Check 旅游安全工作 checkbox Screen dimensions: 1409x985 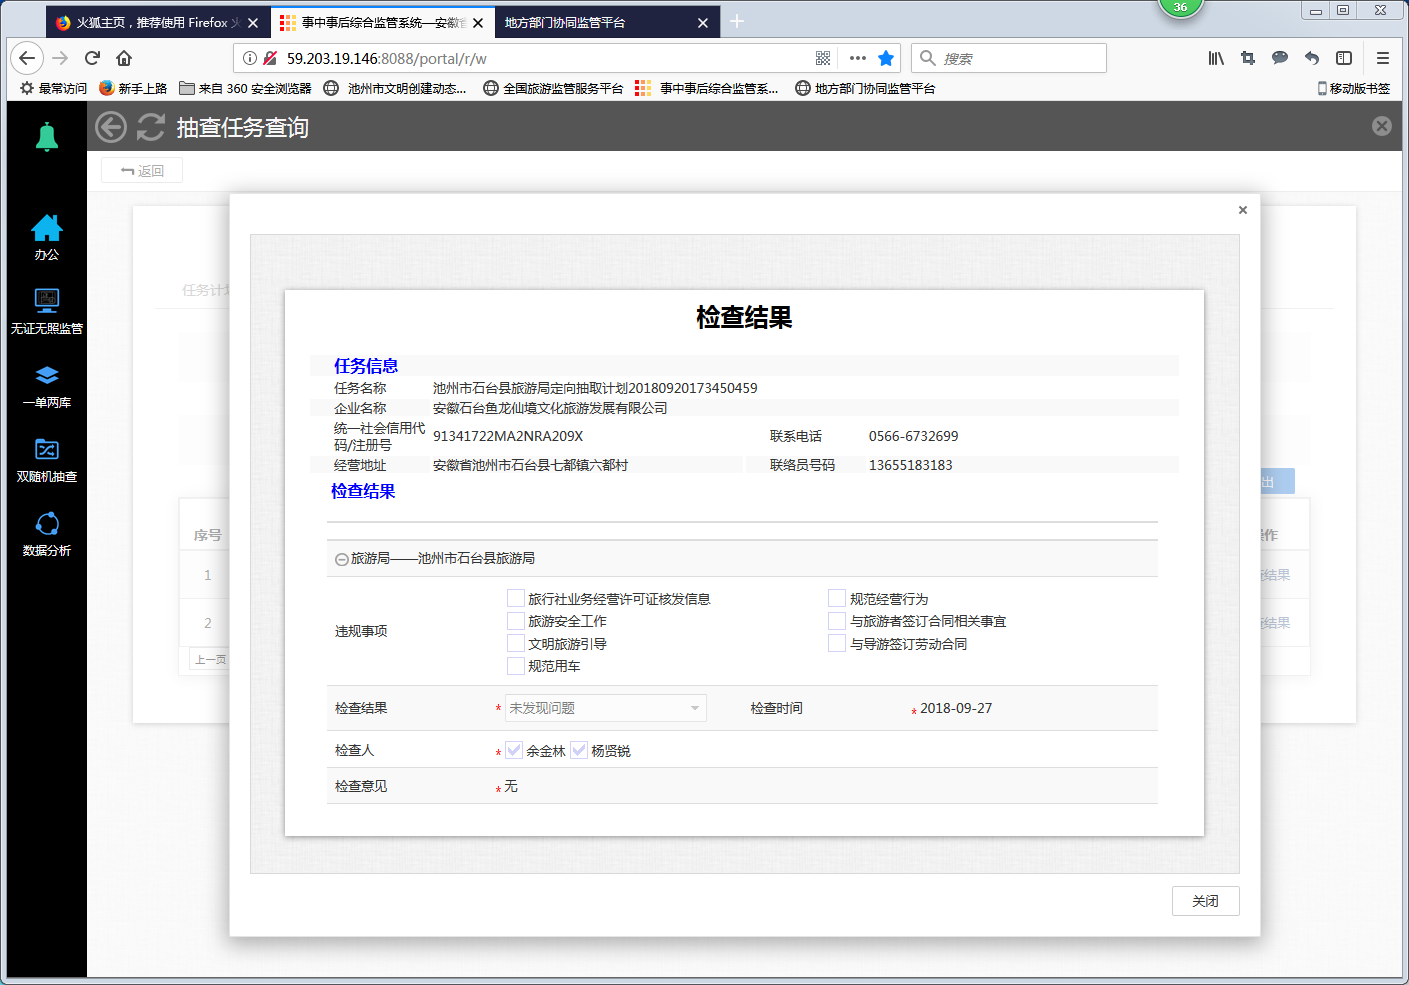516,621
